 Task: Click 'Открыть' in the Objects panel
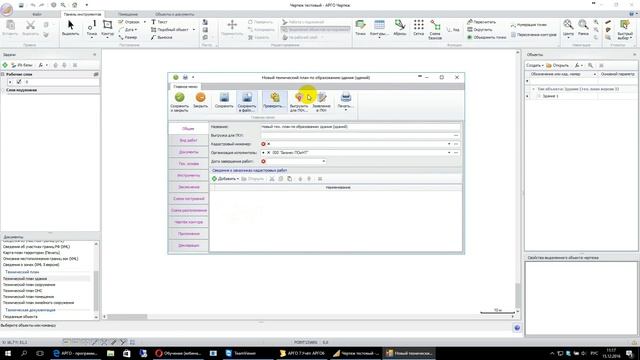[x=558, y=65]
